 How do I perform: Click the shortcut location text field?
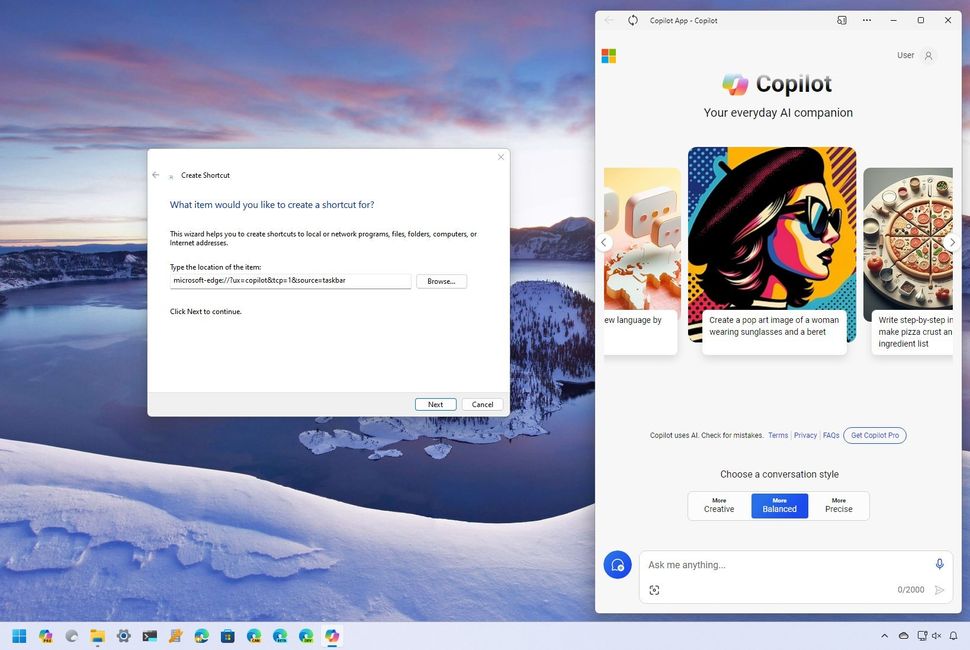[x=289, y=281]
